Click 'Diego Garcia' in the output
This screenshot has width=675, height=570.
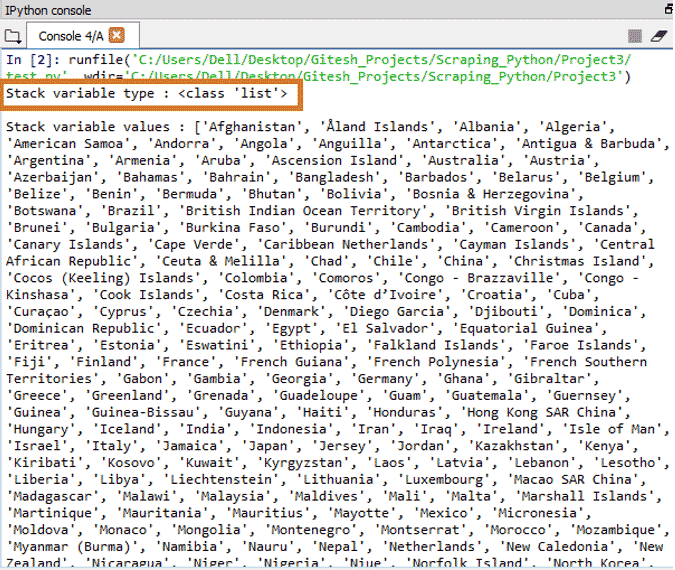point(396,312)
